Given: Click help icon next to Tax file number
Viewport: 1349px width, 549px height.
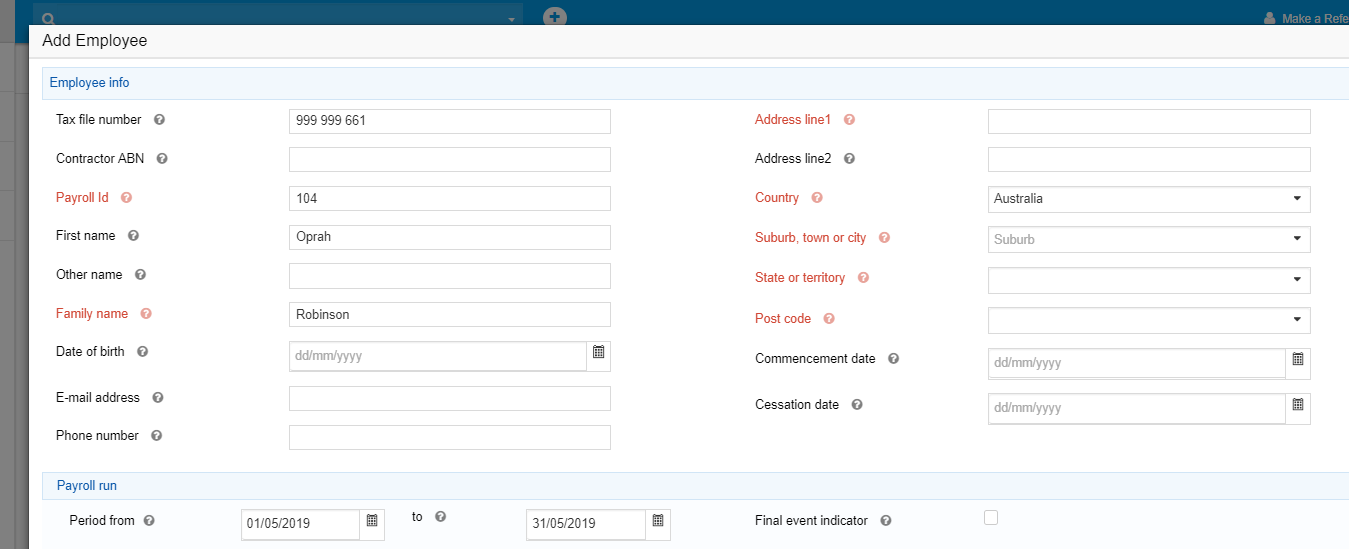Looking at the screenshot, I should [x=159, y=120].
